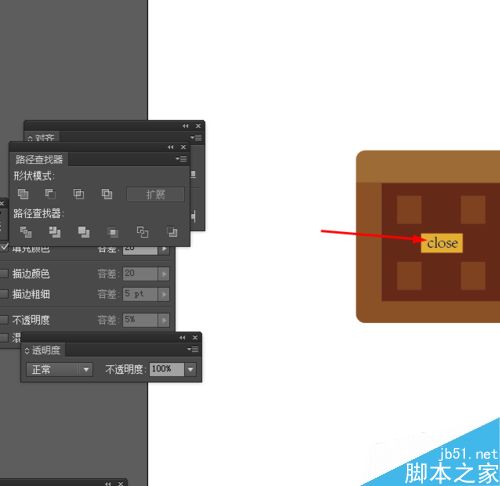Open the 路径查找器 panel flyout menu

pos(182,159)
